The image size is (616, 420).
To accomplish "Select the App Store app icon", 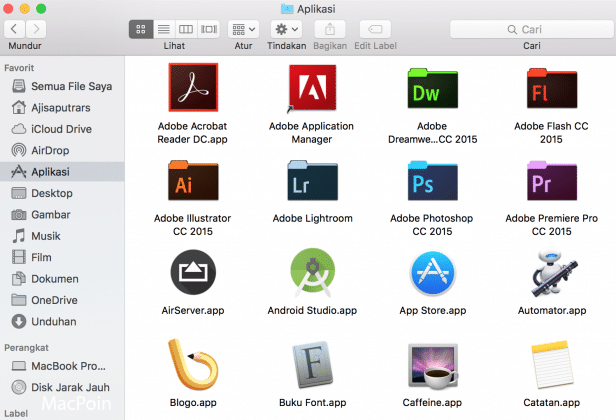I will (433, 273).
